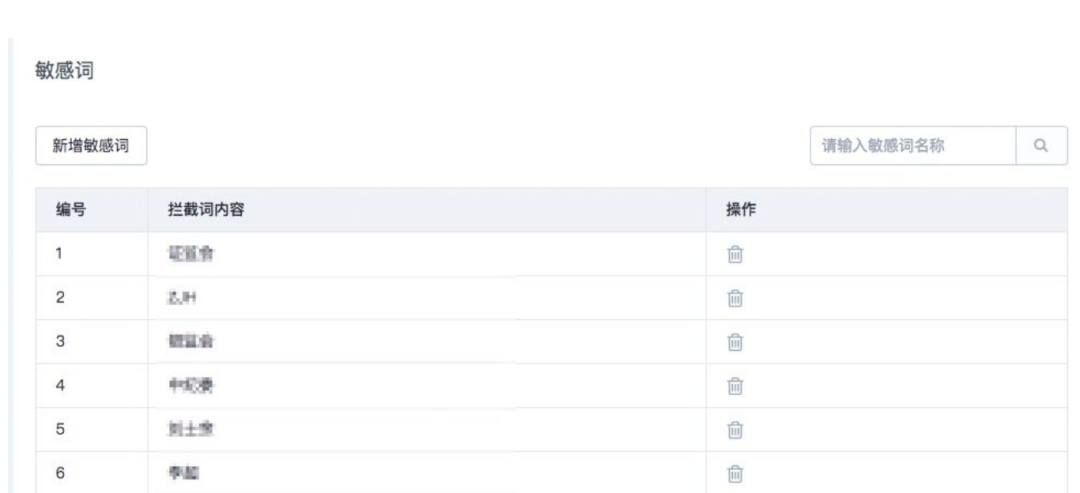Viewport: 1080px width, 493px height.
Task: Click the search magnifier icon
Action: tap(1041, 145)
